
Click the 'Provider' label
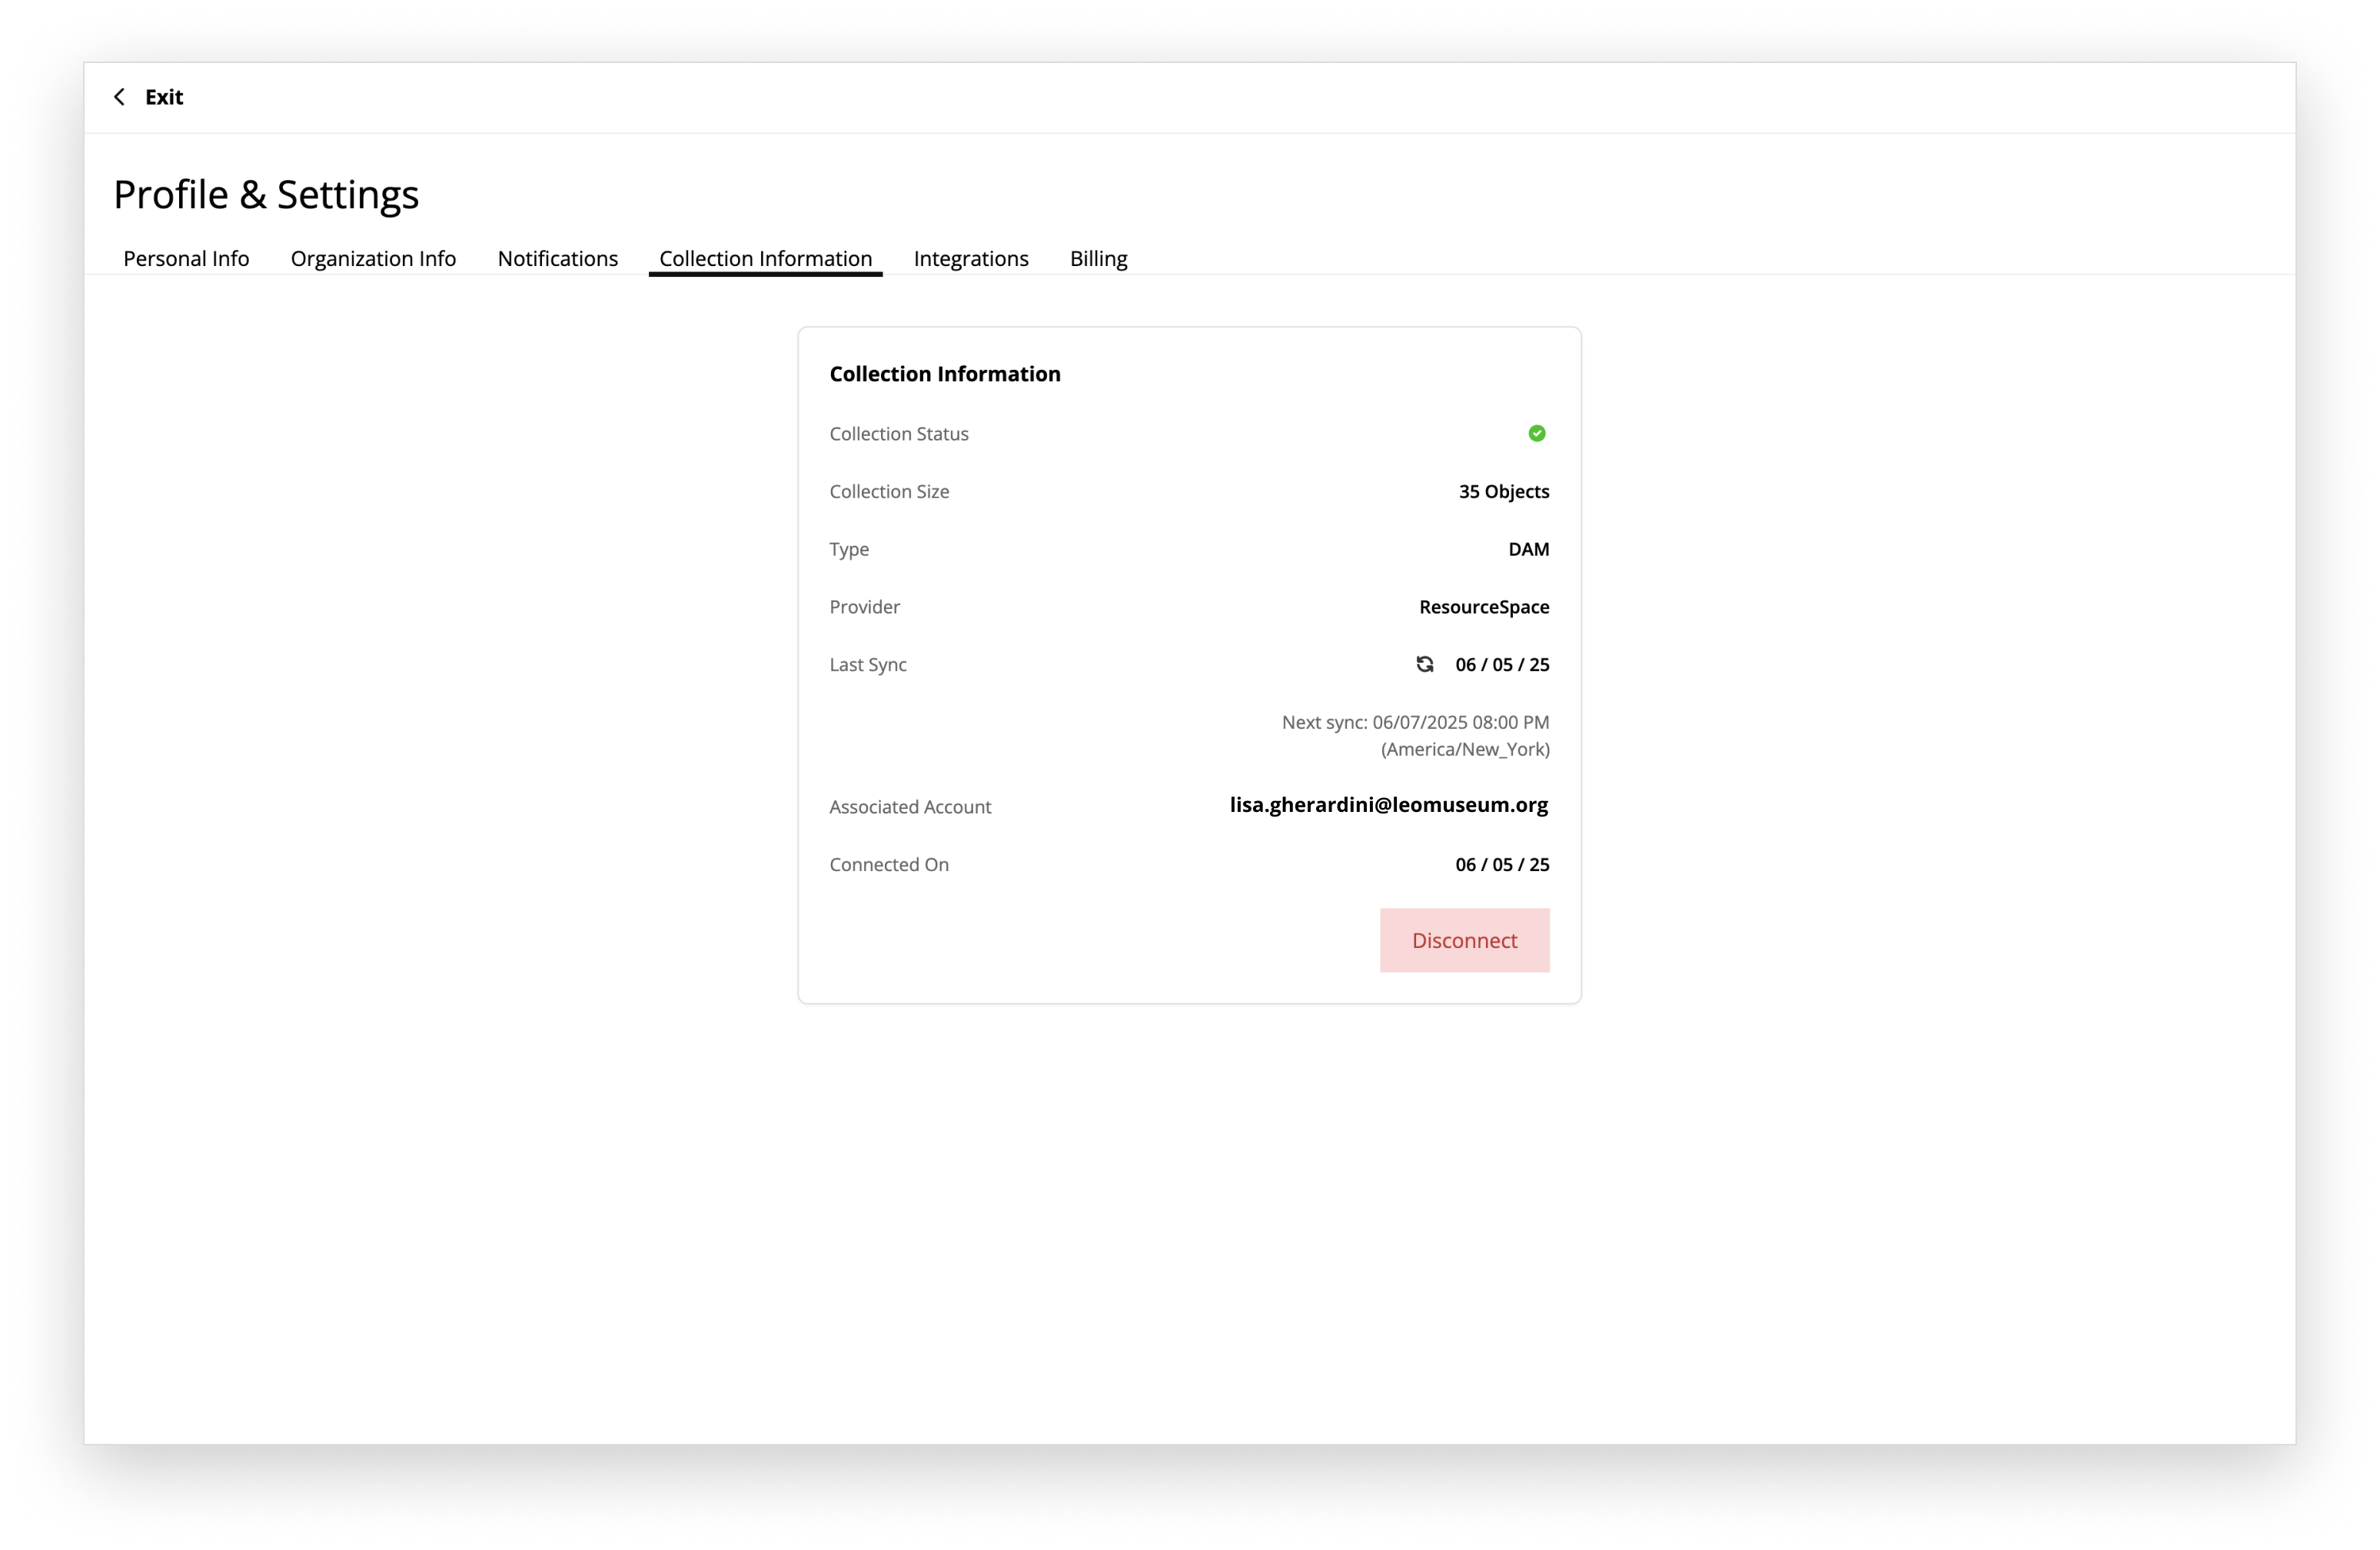[864, 607]
